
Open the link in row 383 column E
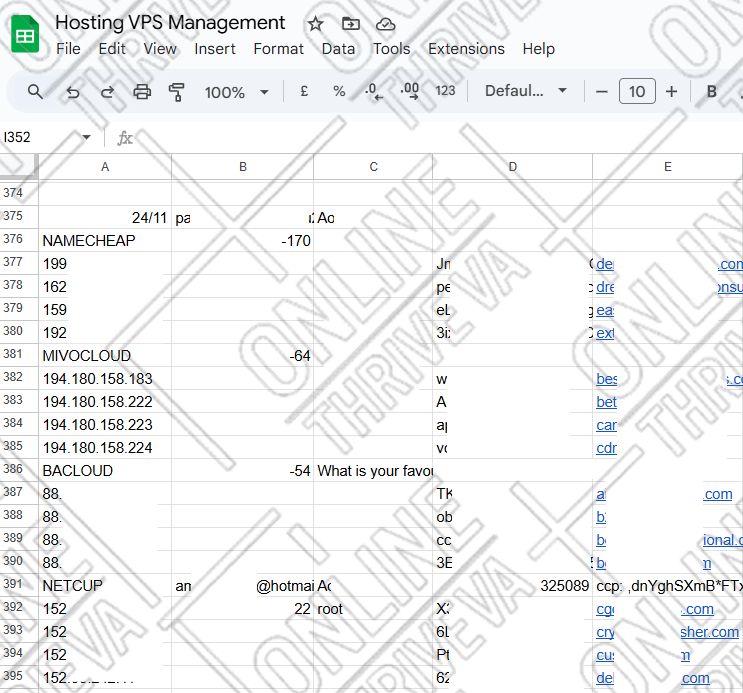click(606, 402)
